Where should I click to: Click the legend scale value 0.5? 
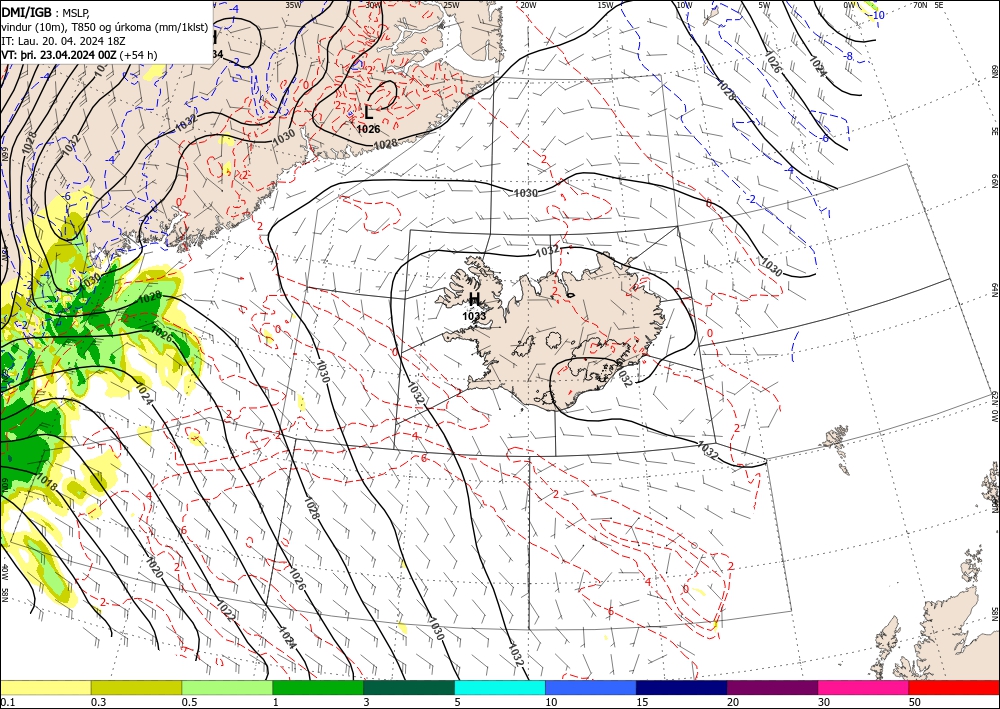[x=189, y=702]
